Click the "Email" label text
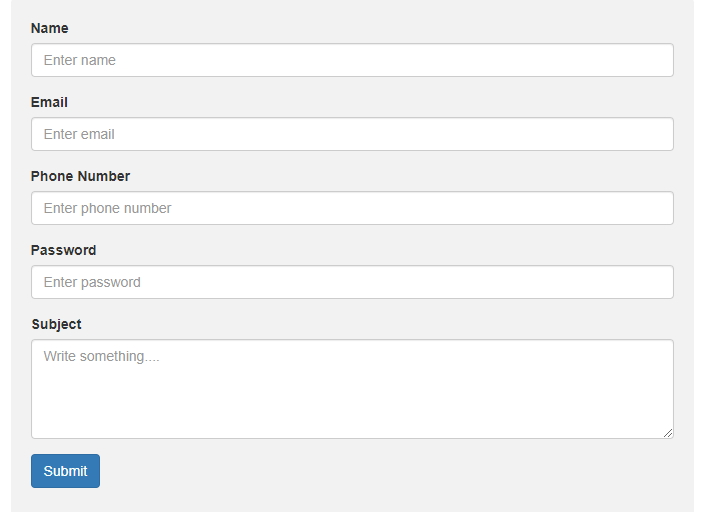702x512 pixels. click(x=50, y=102)
